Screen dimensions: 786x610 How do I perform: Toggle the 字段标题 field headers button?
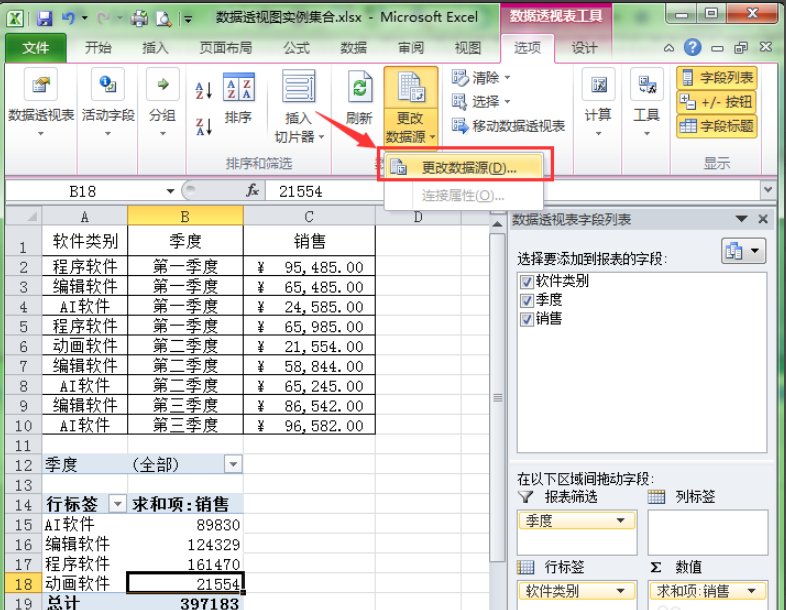click(x=717, y=126)
